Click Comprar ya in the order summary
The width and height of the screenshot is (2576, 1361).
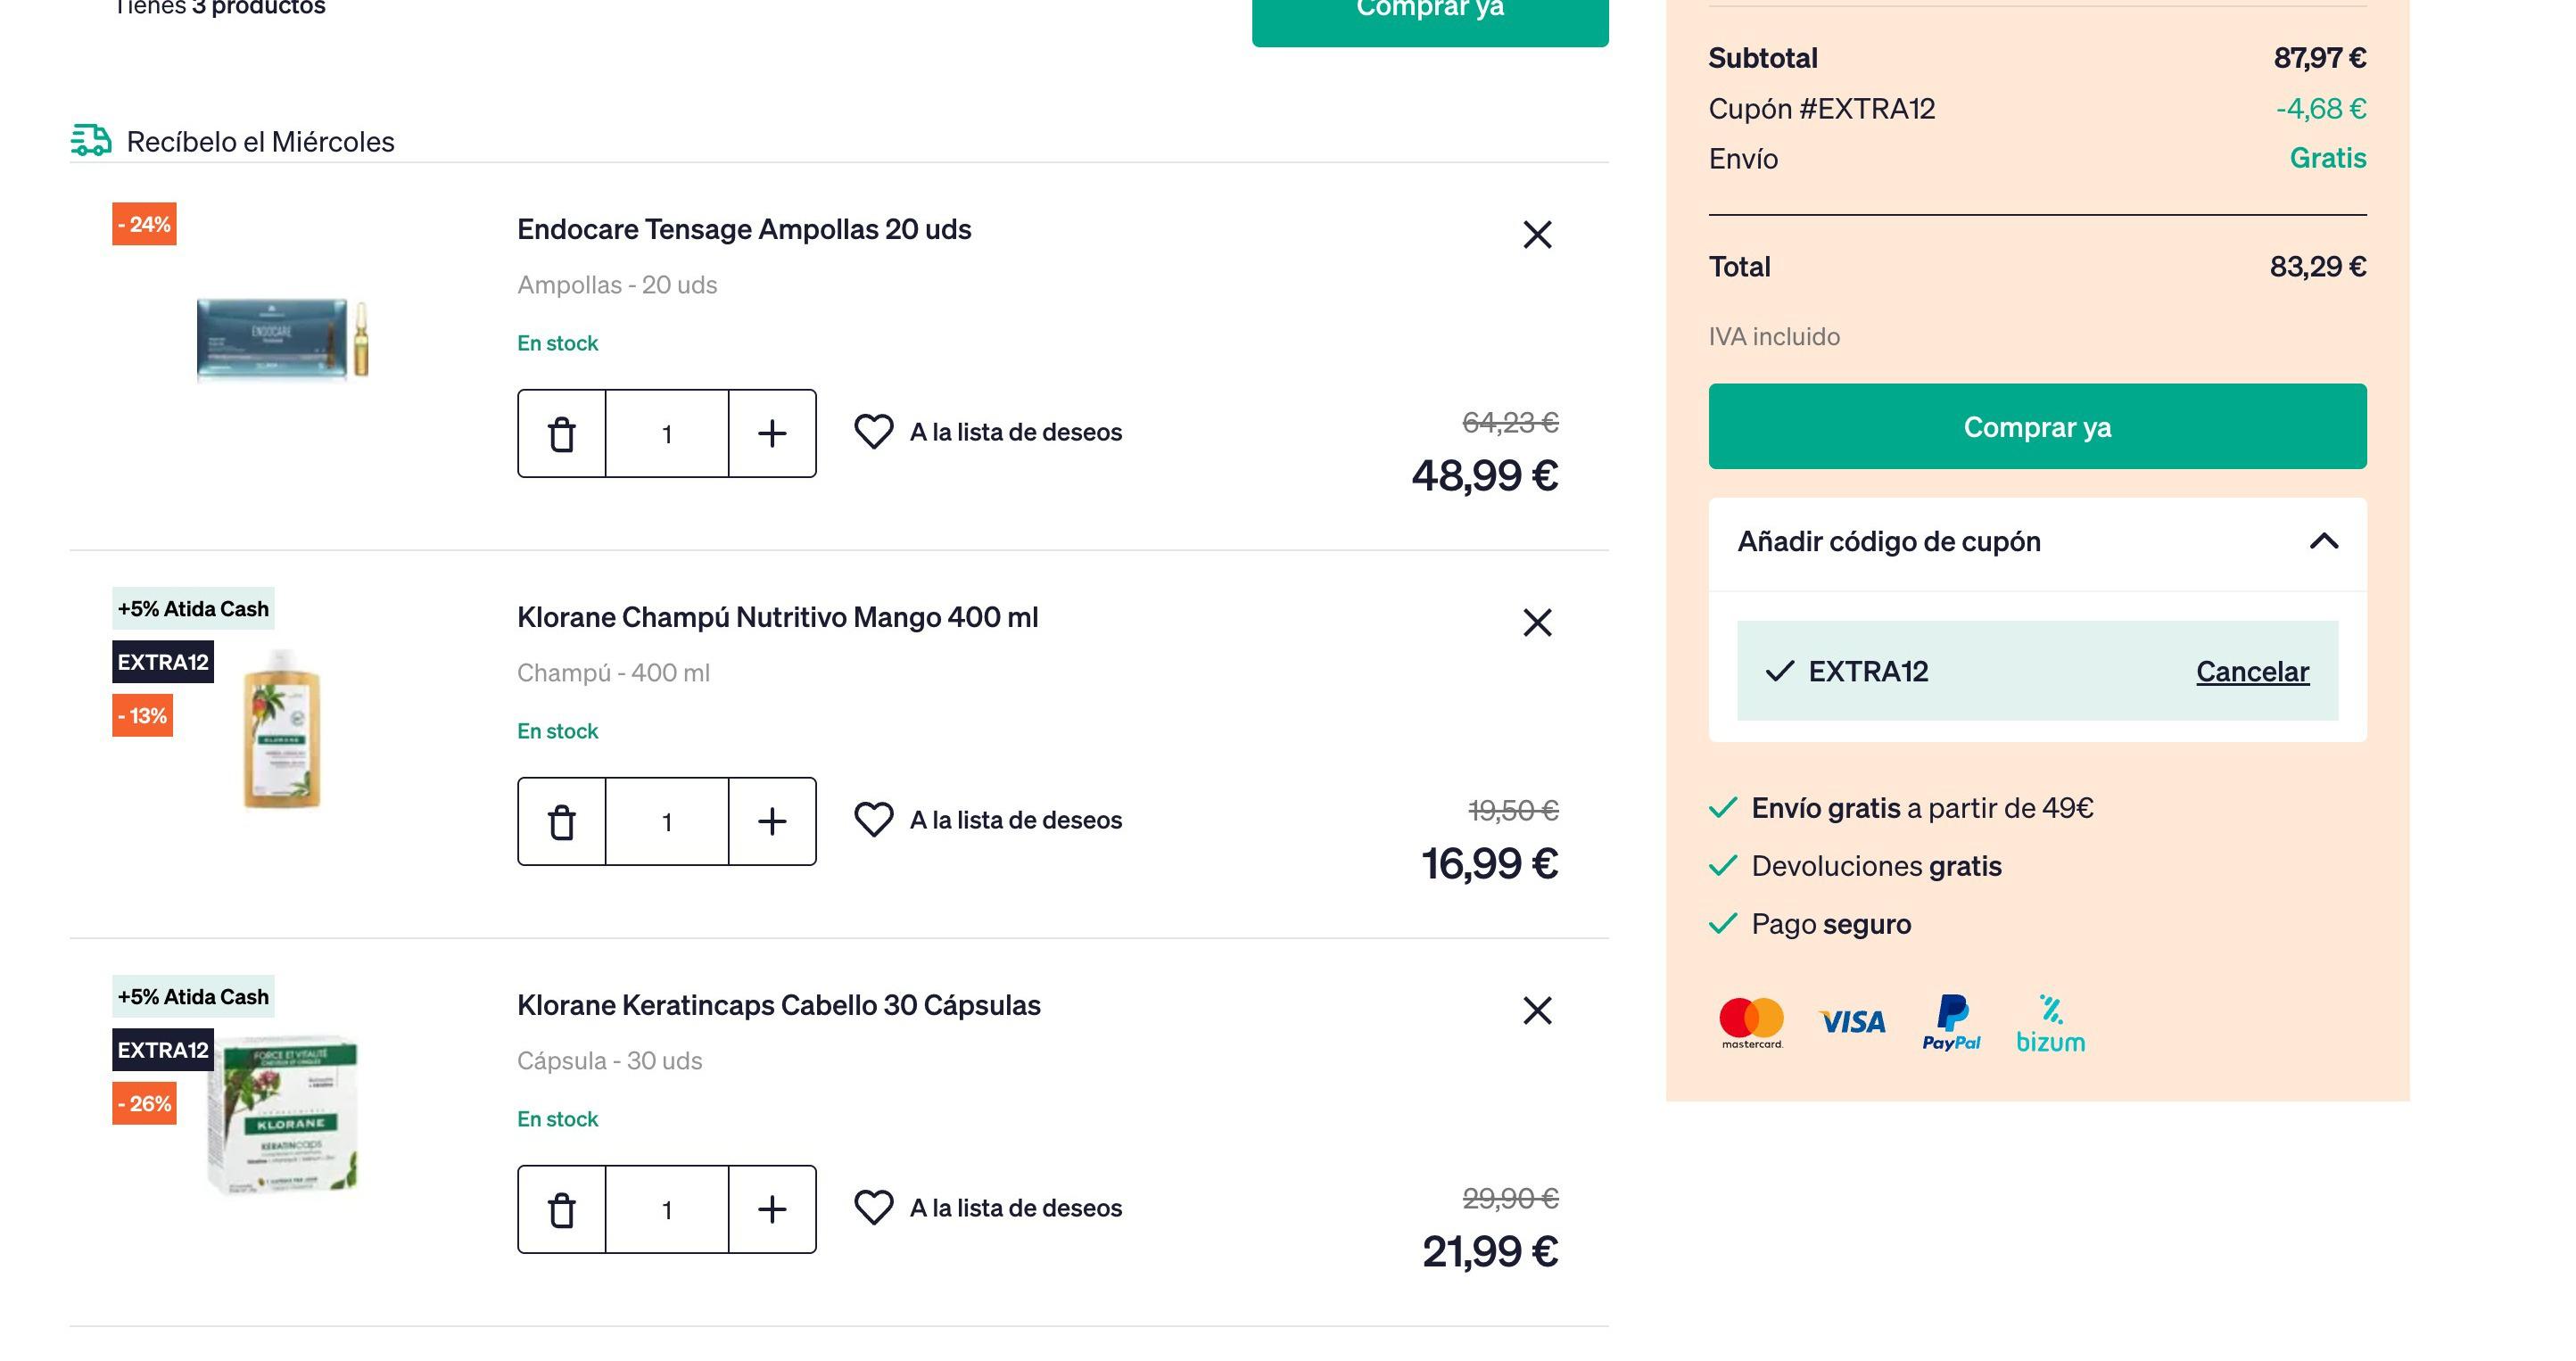[x=2037, y=427]
